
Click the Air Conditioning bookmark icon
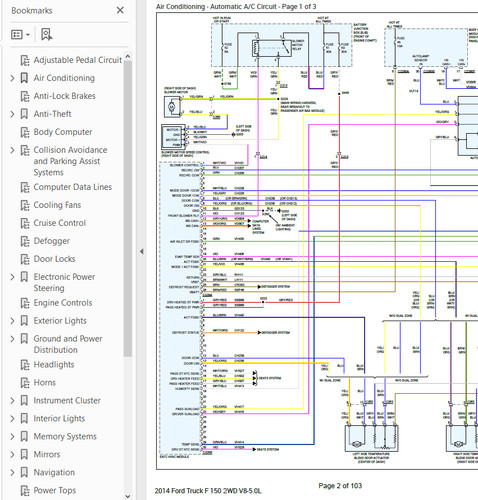pos(24,78)
